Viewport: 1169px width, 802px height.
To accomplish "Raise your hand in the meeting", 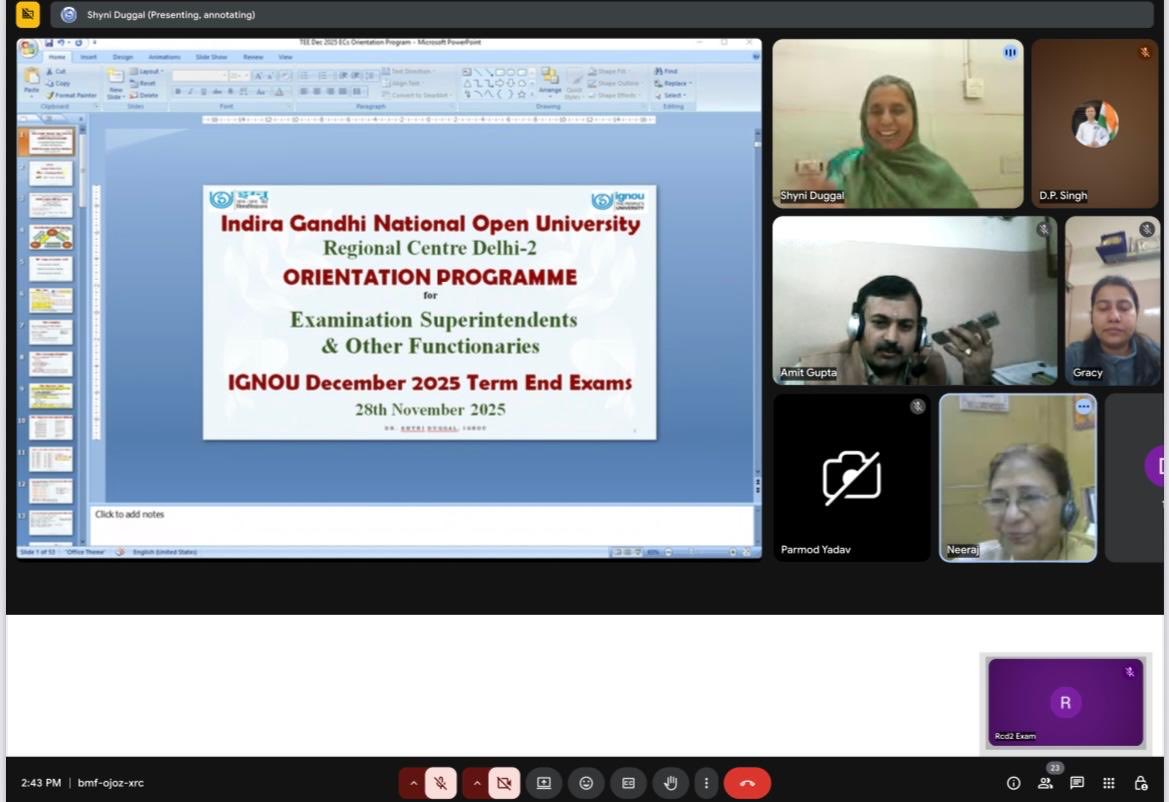I will click(670, 783).
